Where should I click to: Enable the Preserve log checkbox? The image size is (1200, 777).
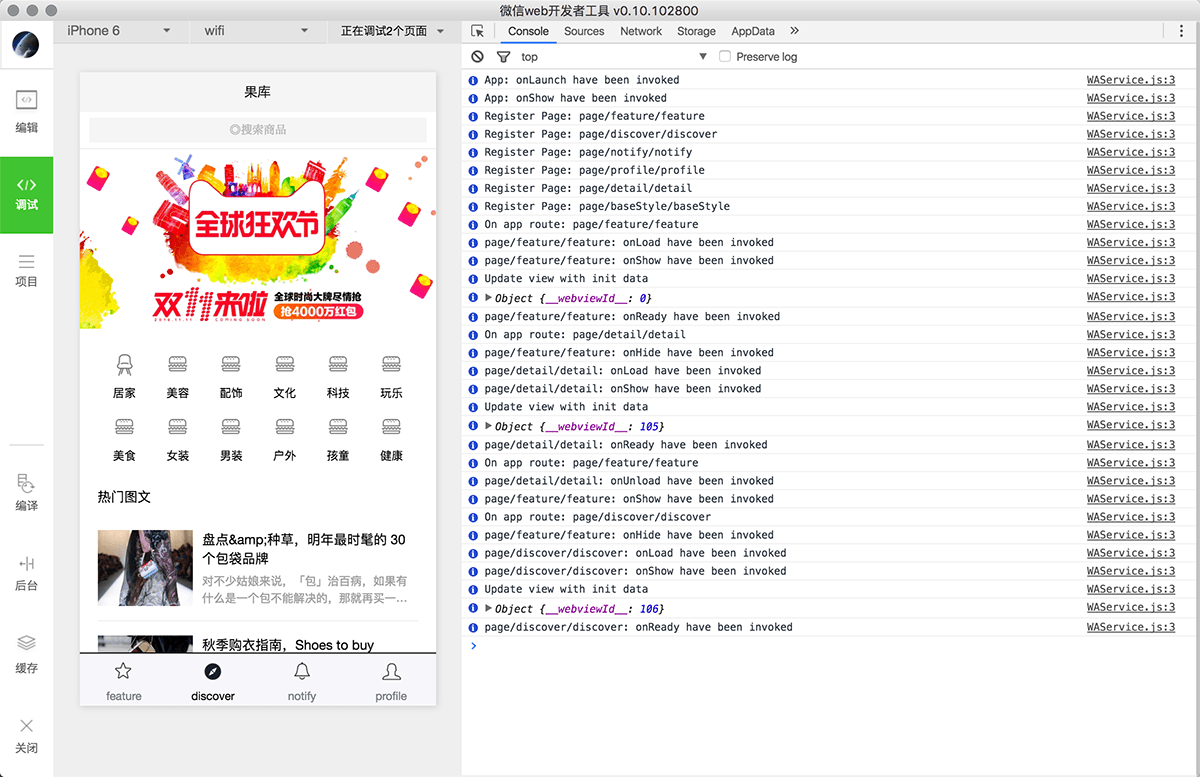pyautogui.click(x=725, y=57)
